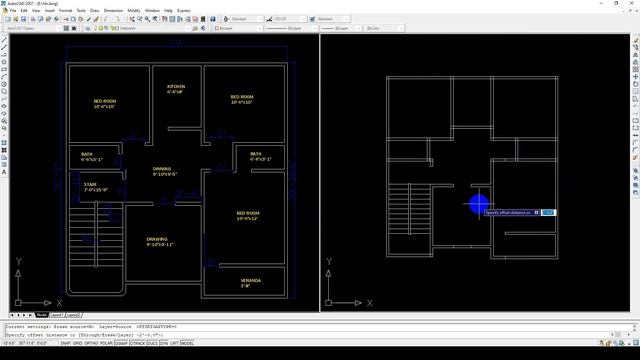The width and height of the screenshot is (640, 360).
Task: Switch to the Model tab
Action: point(42,315)
